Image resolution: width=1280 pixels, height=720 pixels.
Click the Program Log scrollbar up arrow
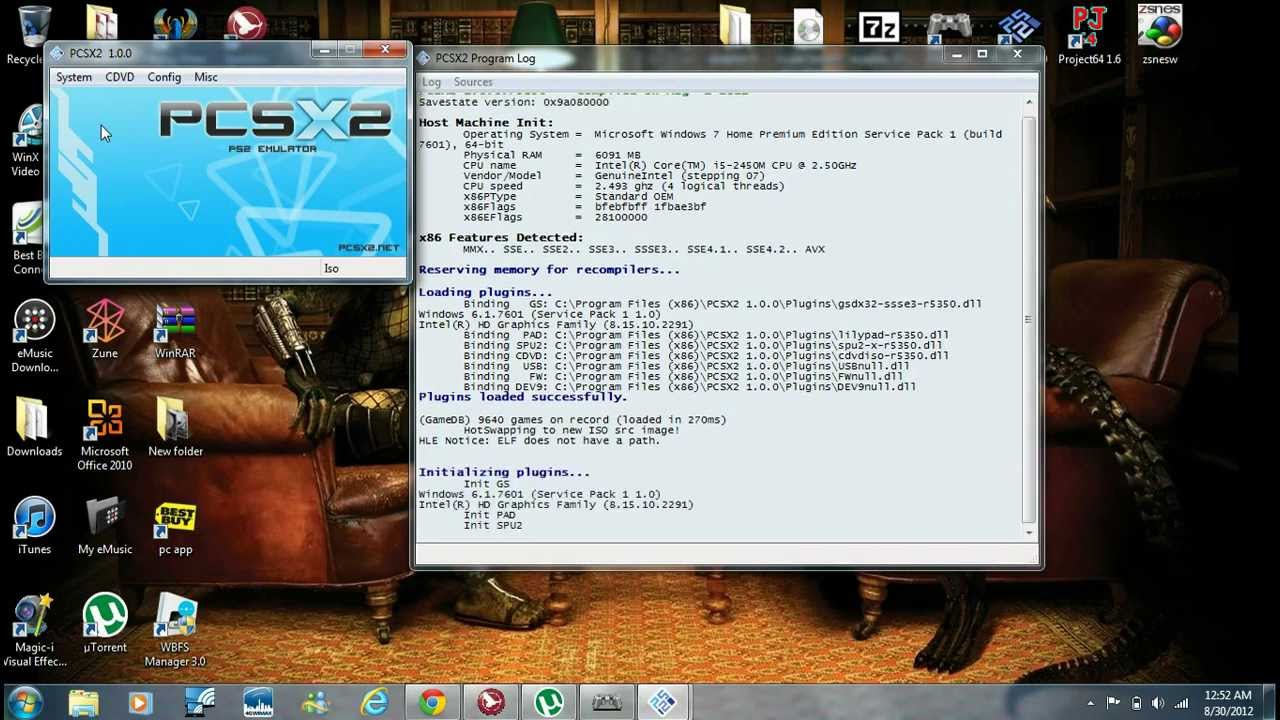pyautogui.click(x=1029, y=101)
